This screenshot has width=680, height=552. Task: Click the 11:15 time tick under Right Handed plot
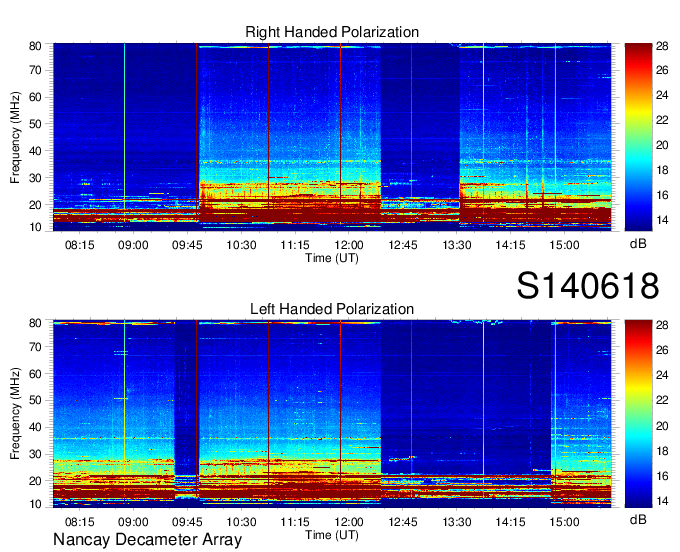(x=295, y=245)
